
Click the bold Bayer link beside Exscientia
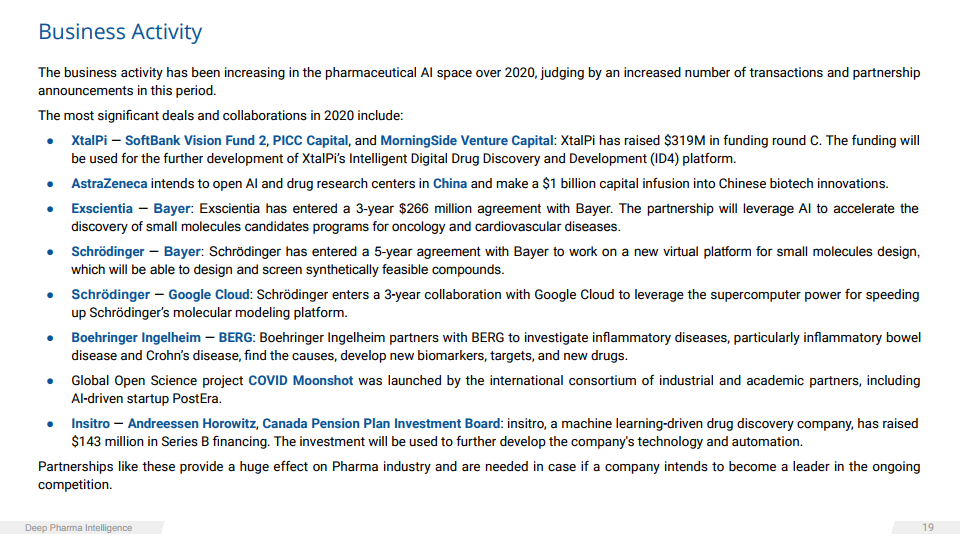173,209
